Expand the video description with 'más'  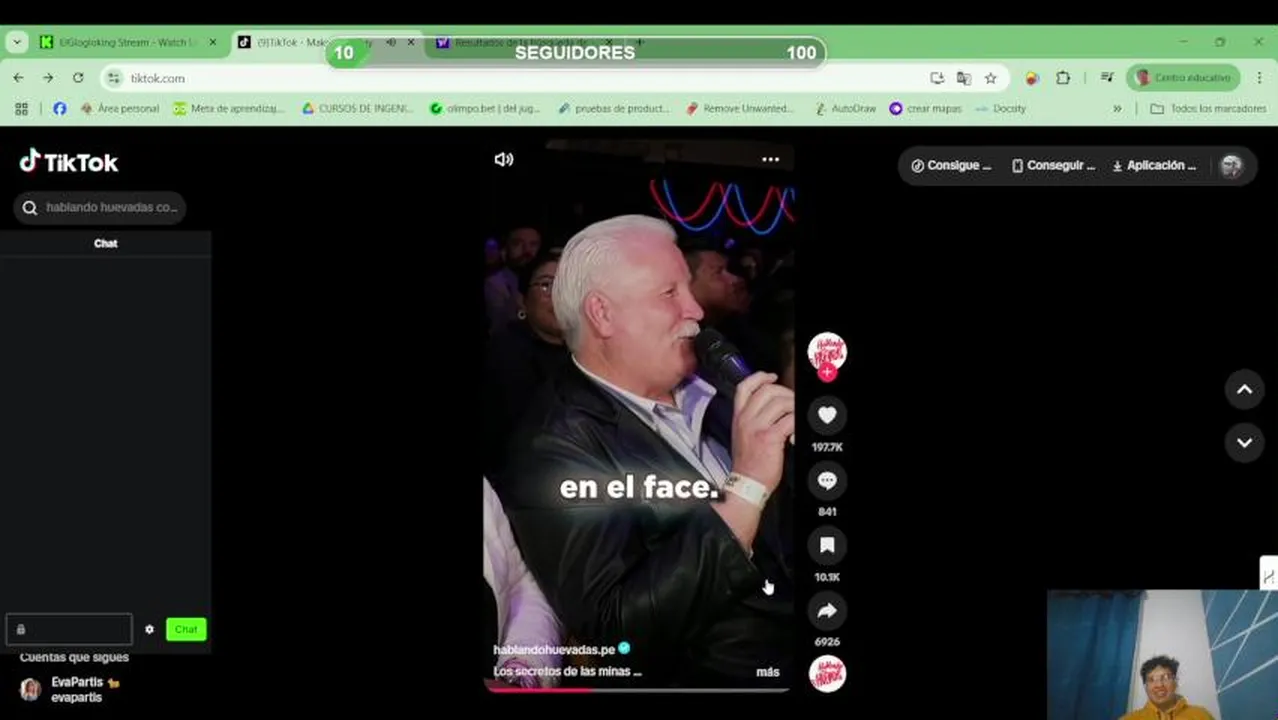pyautogui.click(x=768, y=672)
